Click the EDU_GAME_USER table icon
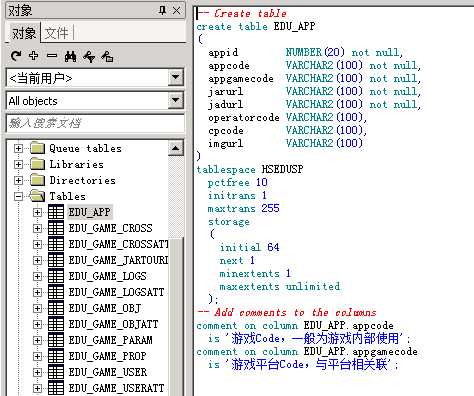 (x=56, y=372)
